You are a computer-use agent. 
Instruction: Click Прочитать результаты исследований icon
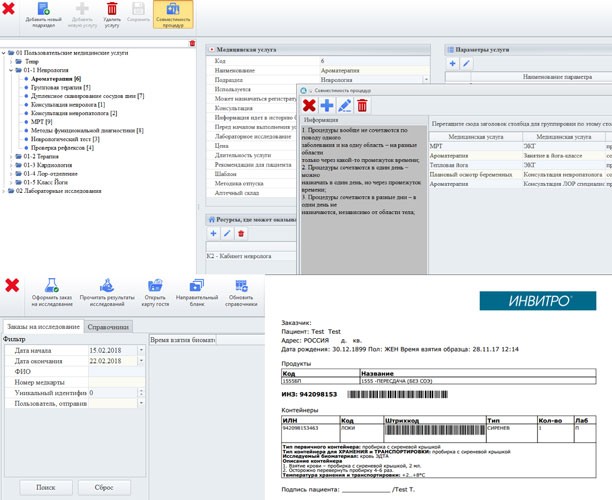[106, 290]
